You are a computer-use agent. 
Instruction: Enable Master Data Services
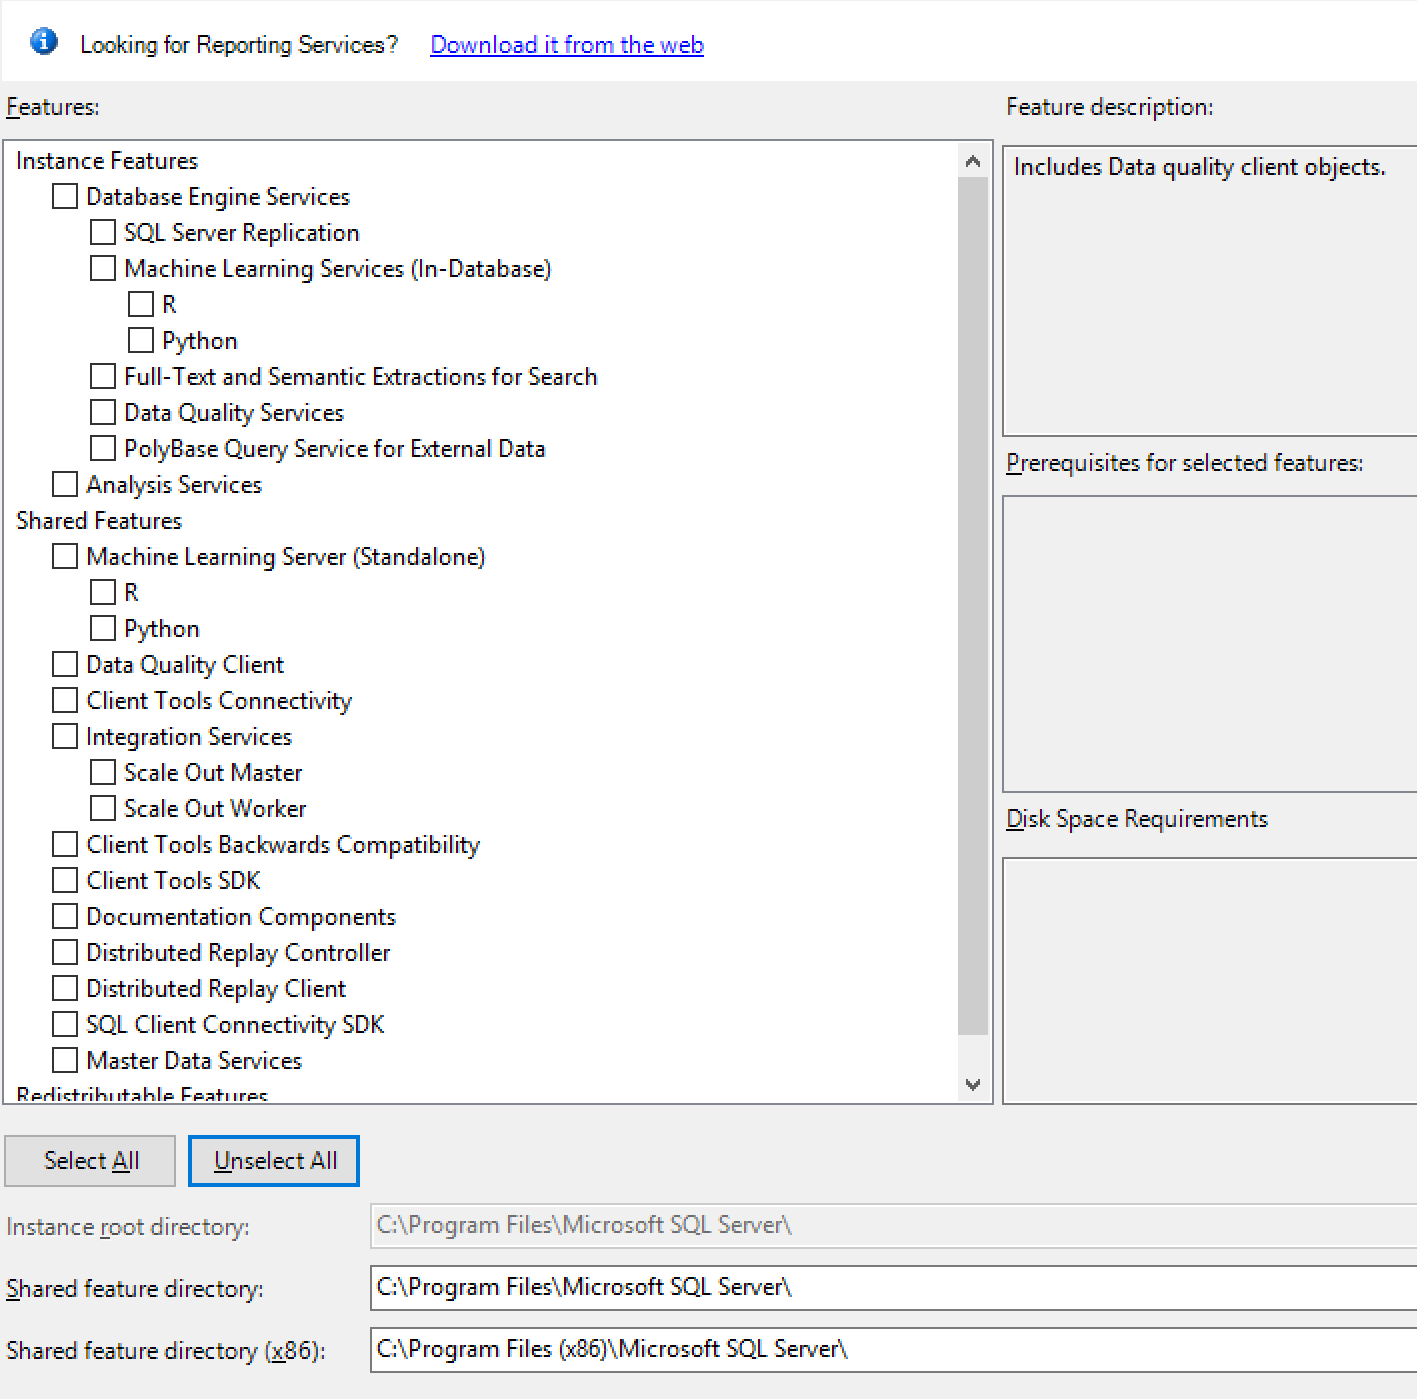coord(65,1060)
